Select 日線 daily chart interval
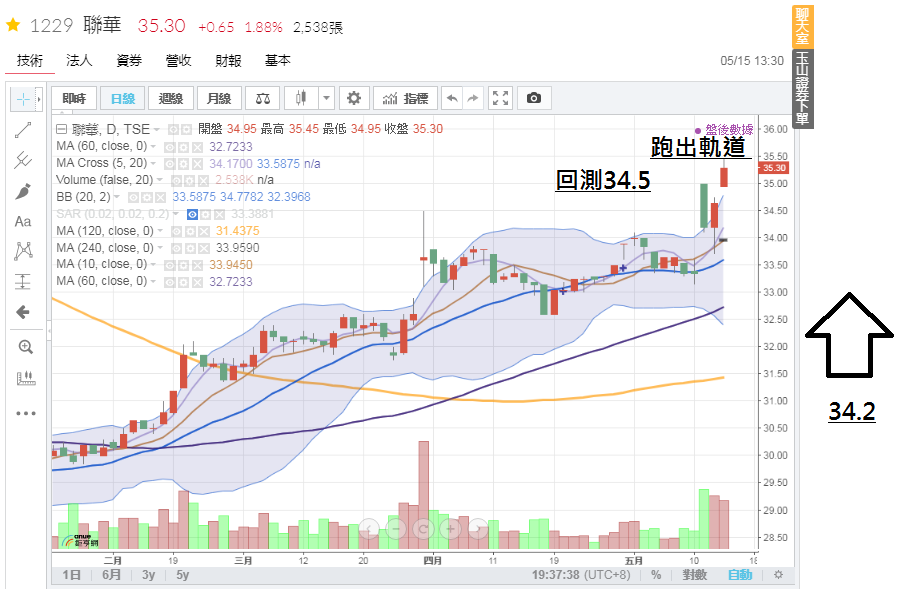 [122, 98]
